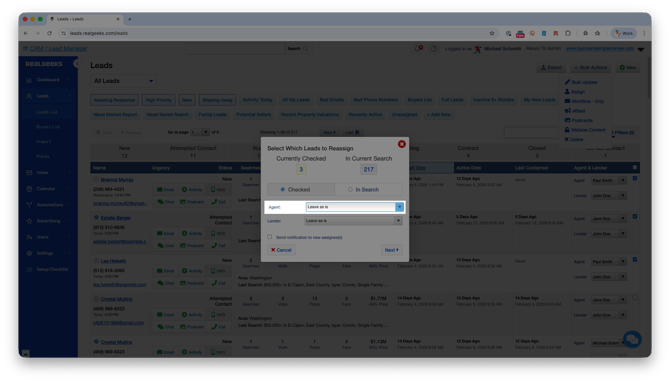Open Lea Hebert's Agent dropdown (Paul Smith)
Image resolution: width=670 pixels, height=382 pixels.
point(608,262)
